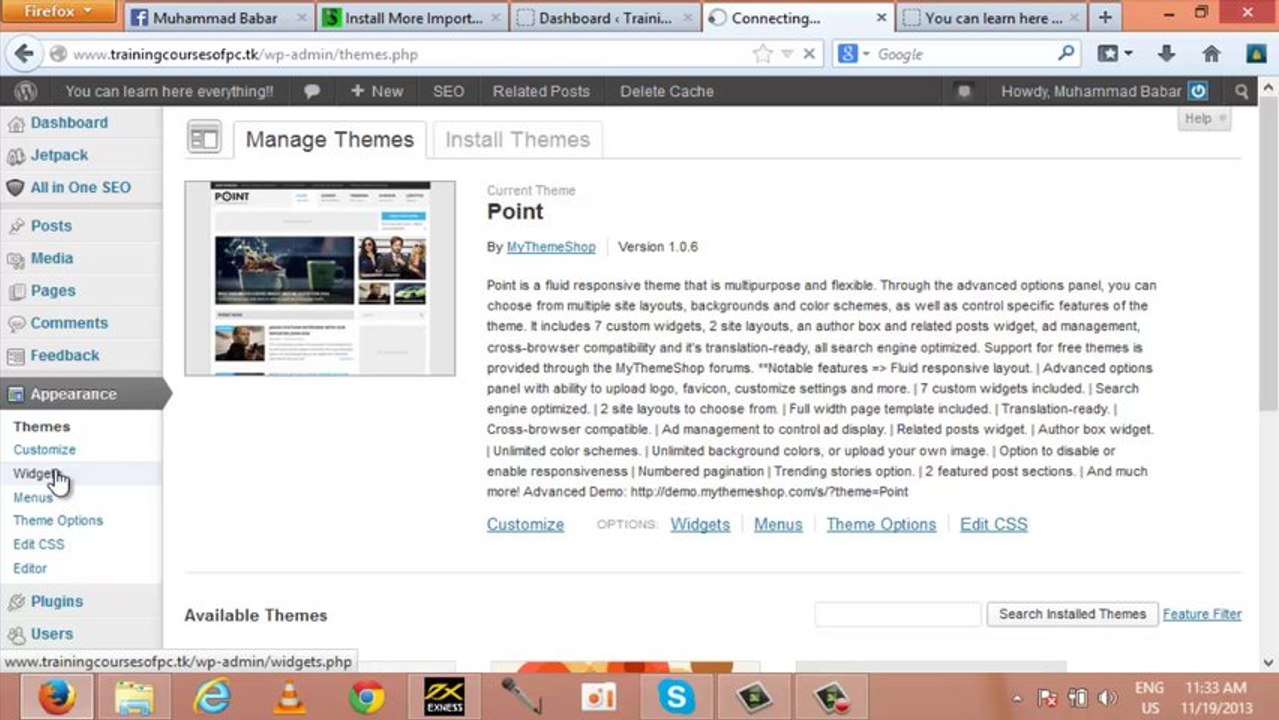Open Google Chrome from taskbar
This screenshot has width=1279, height=720.
(x=367, y=696)
